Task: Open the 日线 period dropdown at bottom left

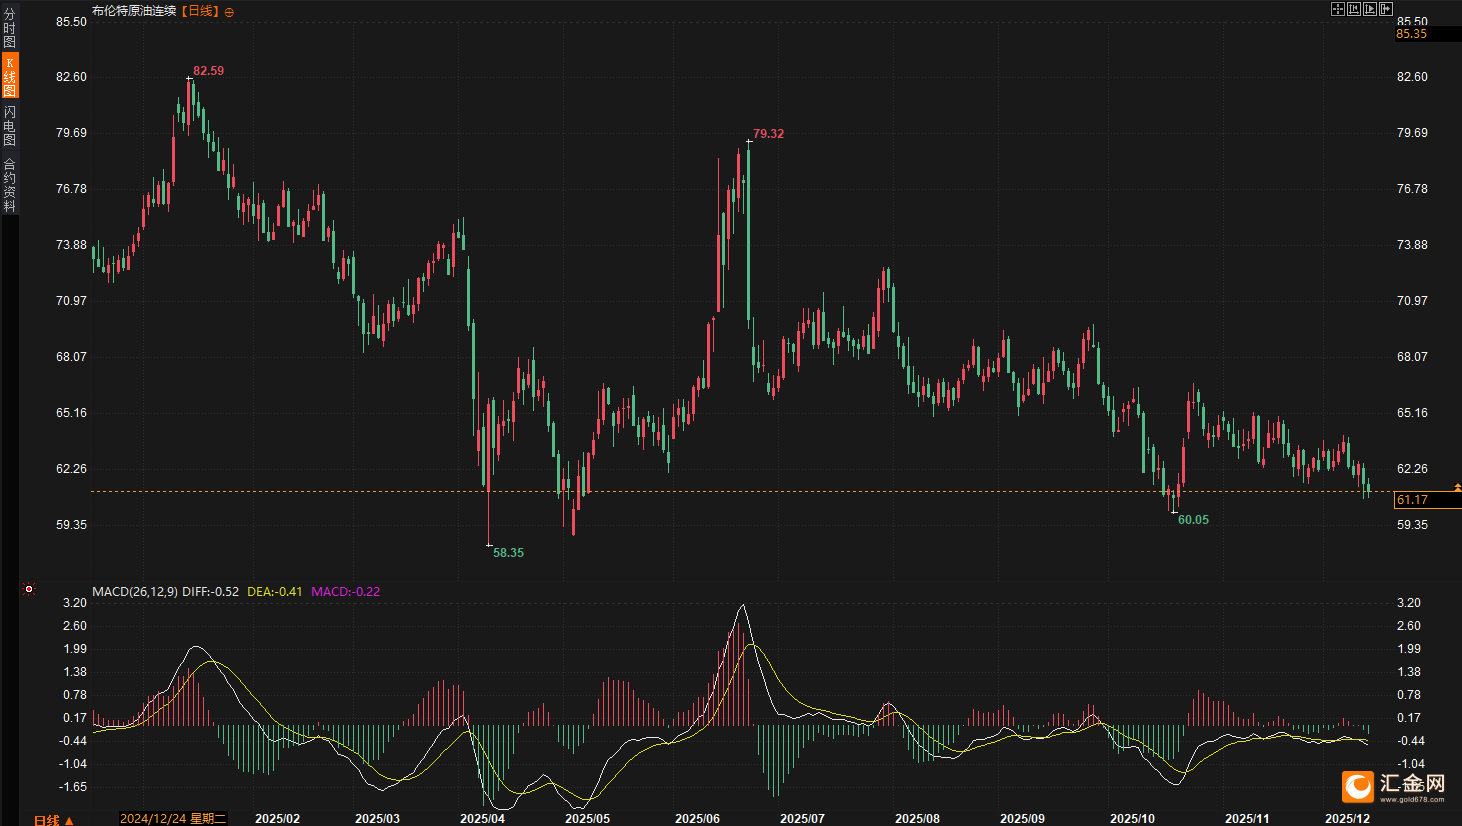Action: pos(54,820)
